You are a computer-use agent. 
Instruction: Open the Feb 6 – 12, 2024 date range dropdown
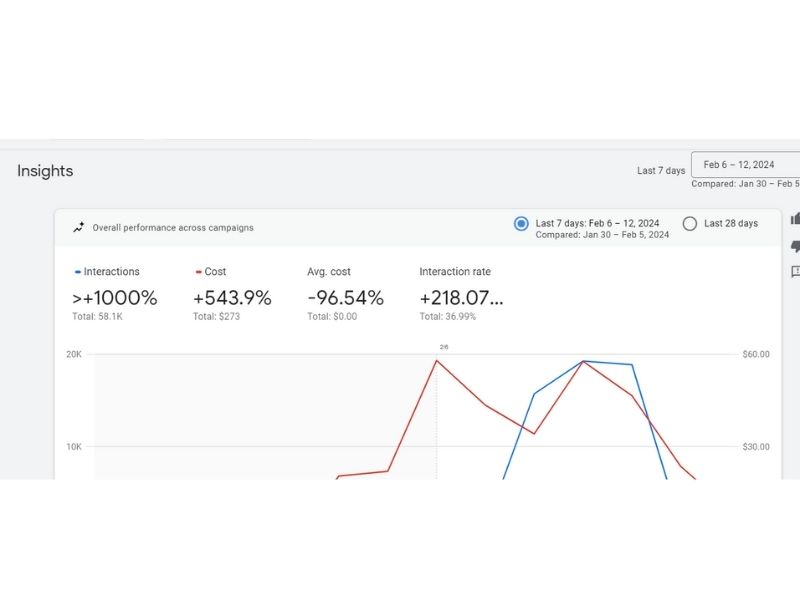[745, 165]
